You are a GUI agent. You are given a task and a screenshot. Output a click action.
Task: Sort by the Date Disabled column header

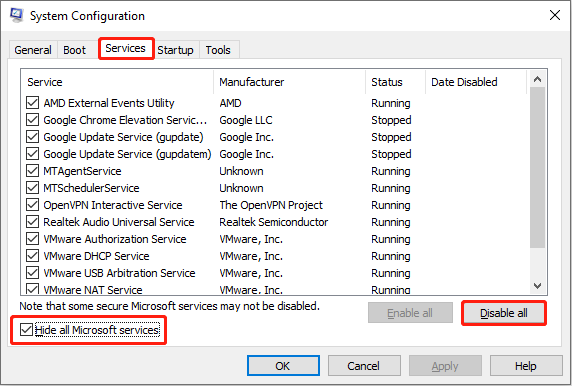coord(476,82)
